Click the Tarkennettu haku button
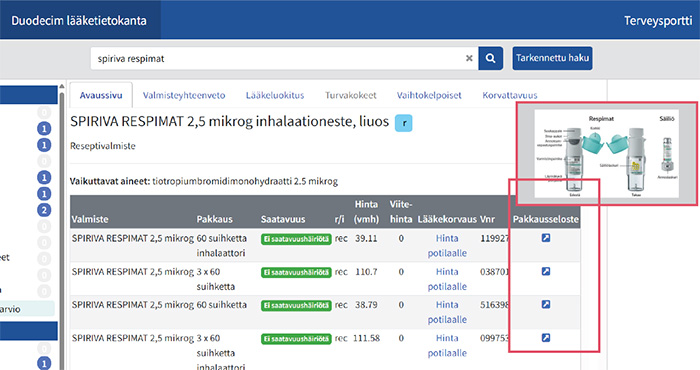 (552, 58)
